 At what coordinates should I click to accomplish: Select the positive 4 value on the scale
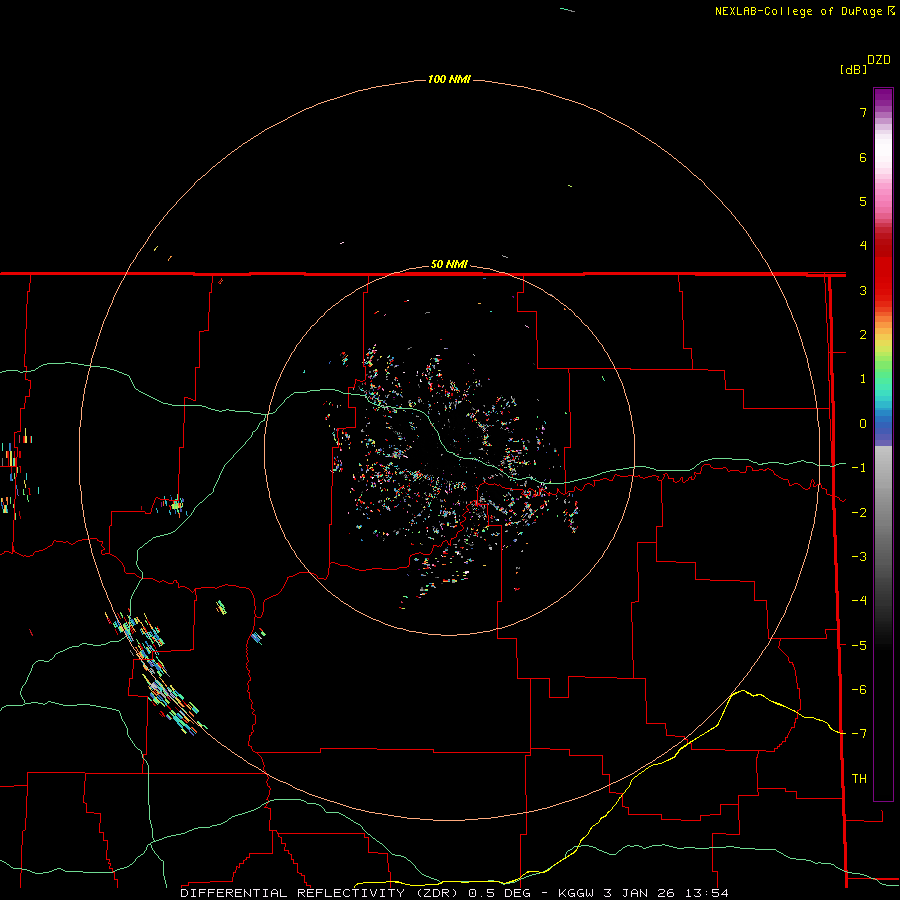pyautogui.click(x=863, y=246)
